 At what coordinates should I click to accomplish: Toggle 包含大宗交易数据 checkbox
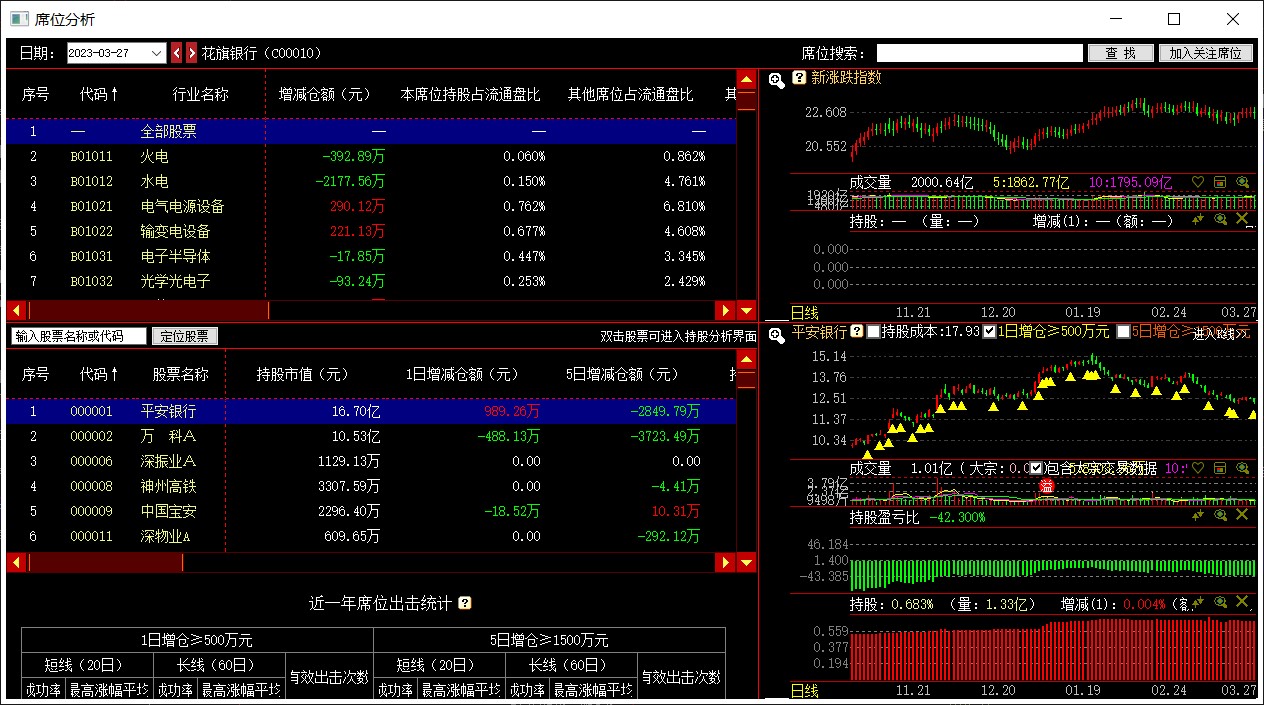1037,468
